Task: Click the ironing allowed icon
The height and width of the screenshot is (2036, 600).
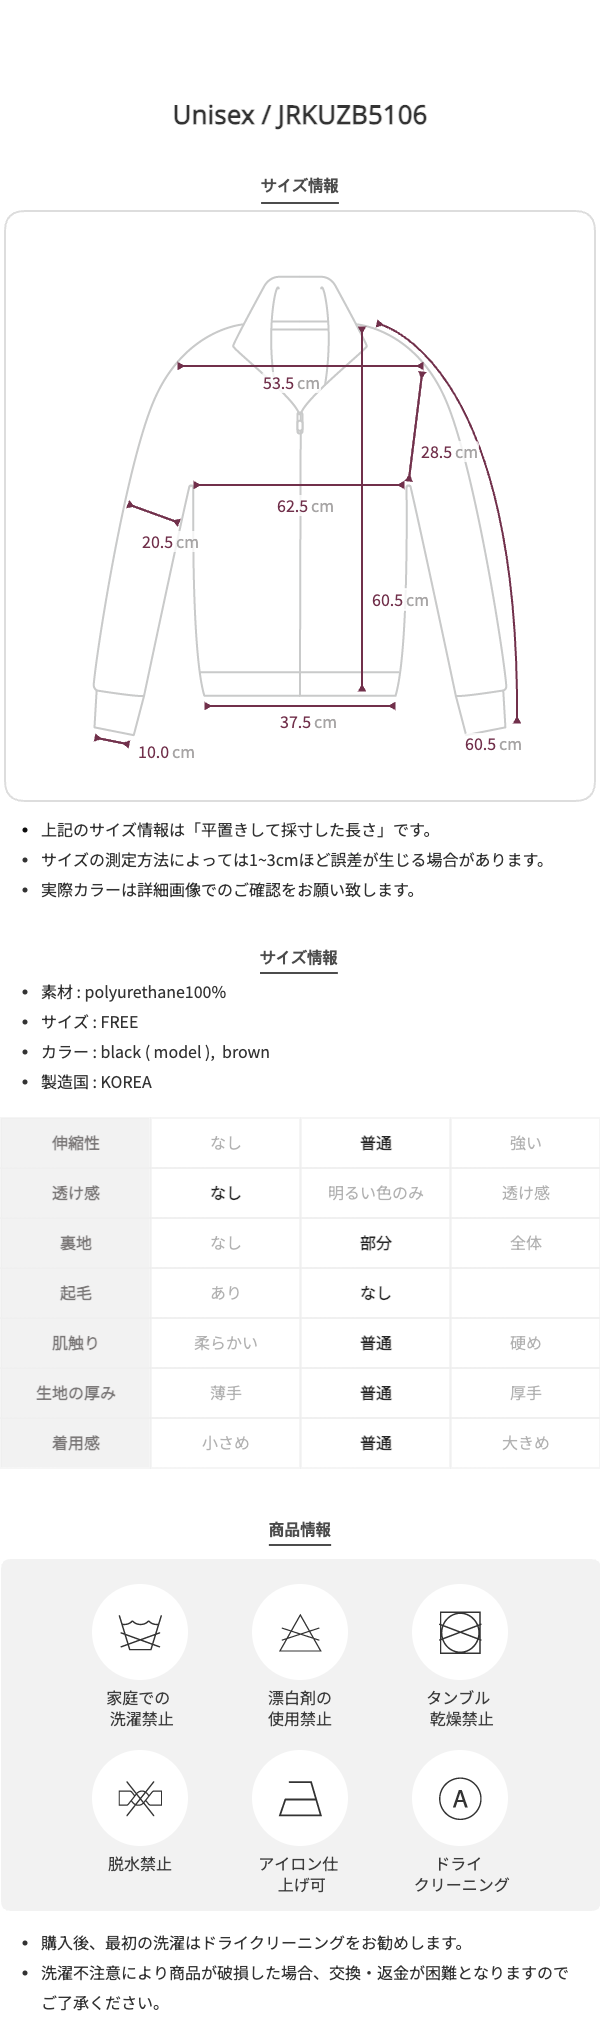Action: pyautogui.click(x=300, y=1799)
